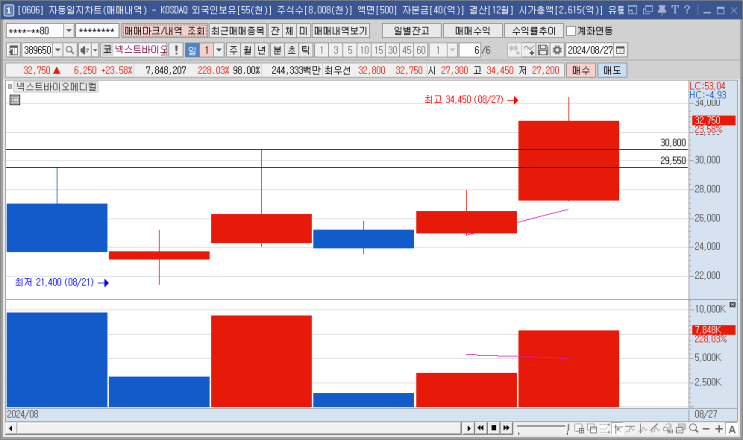Click the red 매수 buy button
Screen dimensions: 743x440
(x=580, y=70)
